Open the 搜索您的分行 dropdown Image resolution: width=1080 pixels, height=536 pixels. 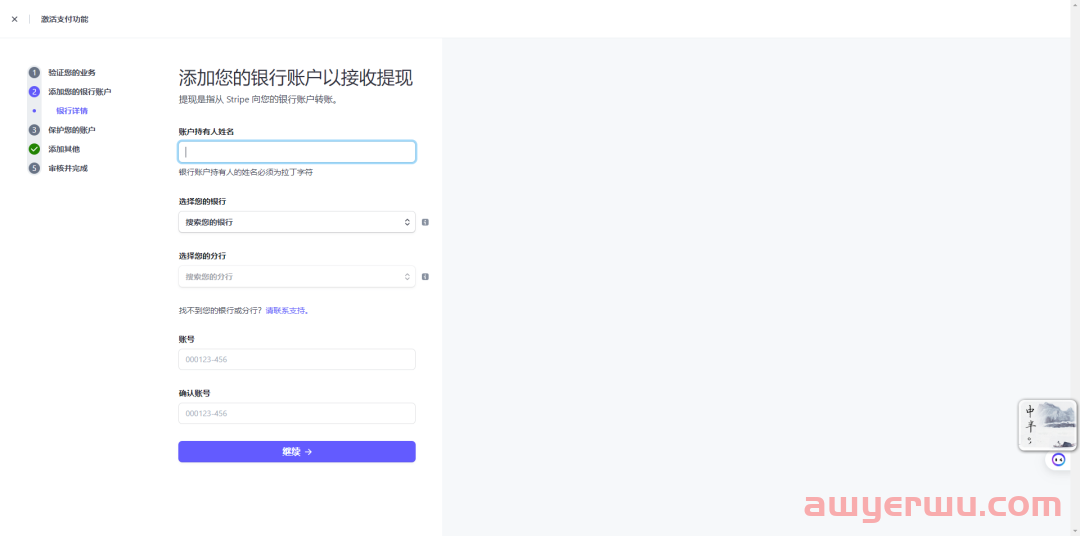click(297, 276)
